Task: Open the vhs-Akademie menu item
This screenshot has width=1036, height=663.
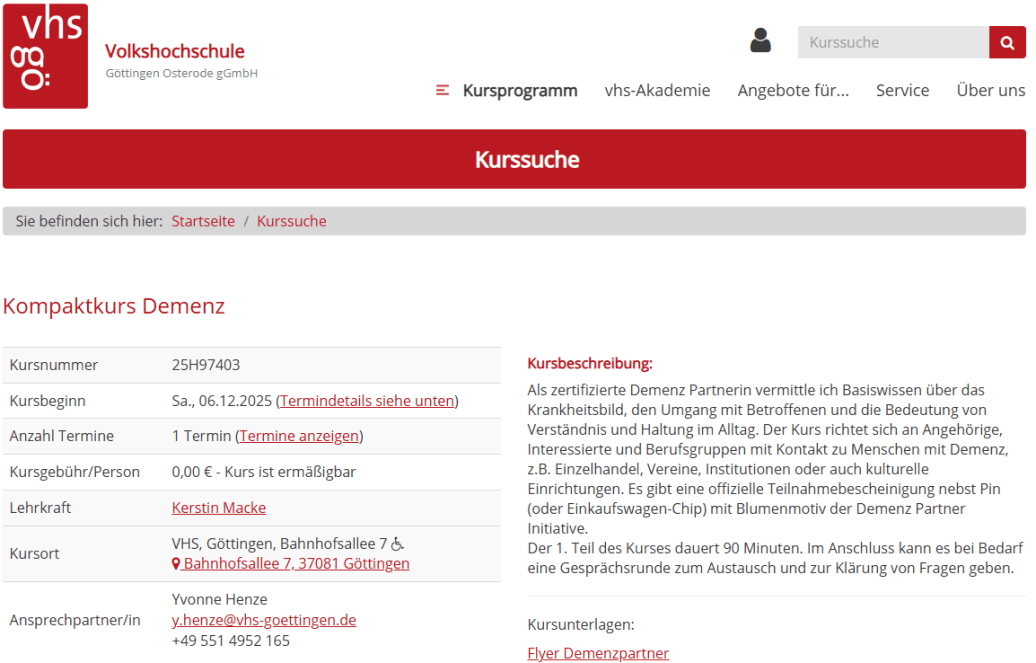Action: [657, 91]
